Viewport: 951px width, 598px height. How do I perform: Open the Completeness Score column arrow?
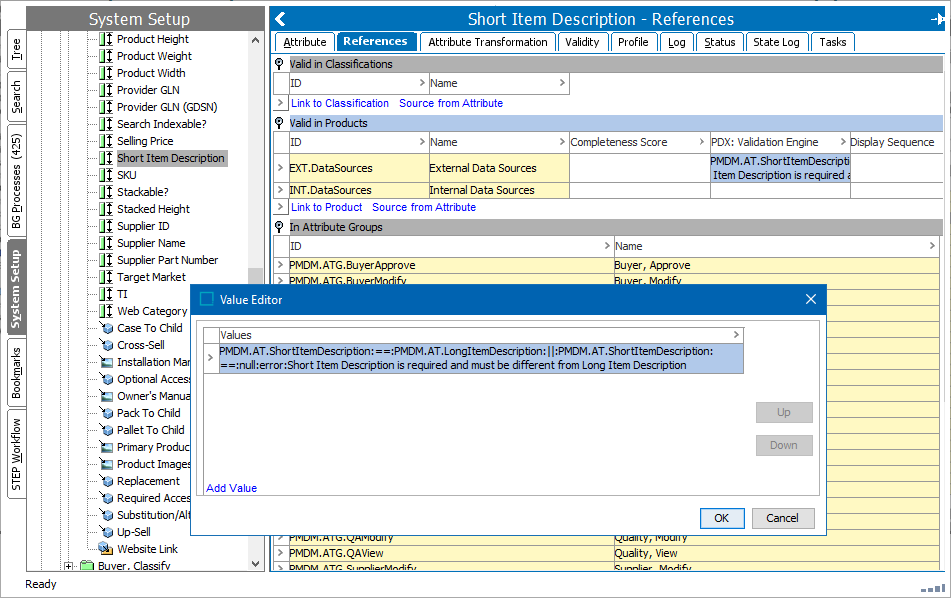[702, 142]
